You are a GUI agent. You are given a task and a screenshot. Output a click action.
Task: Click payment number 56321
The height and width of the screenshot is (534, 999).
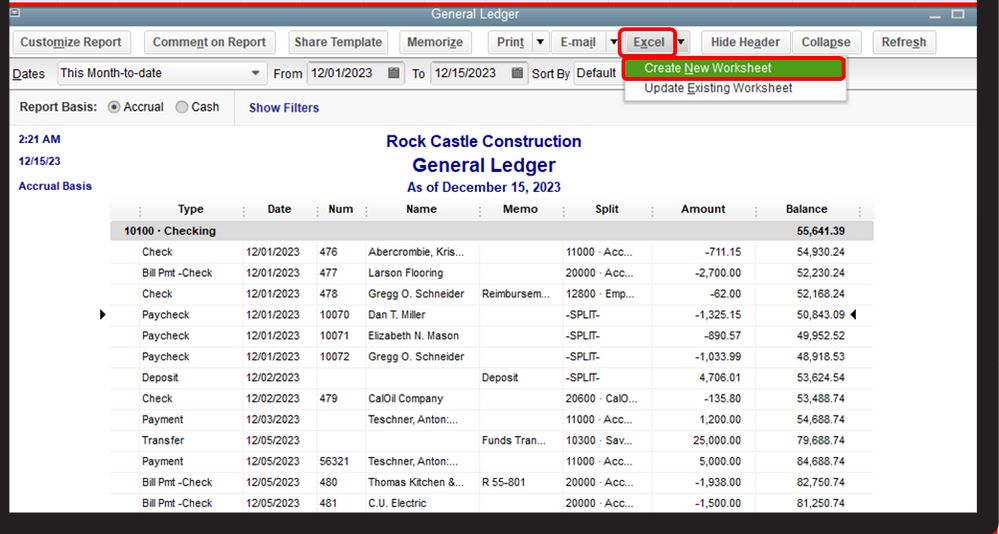tap(334, 461)
